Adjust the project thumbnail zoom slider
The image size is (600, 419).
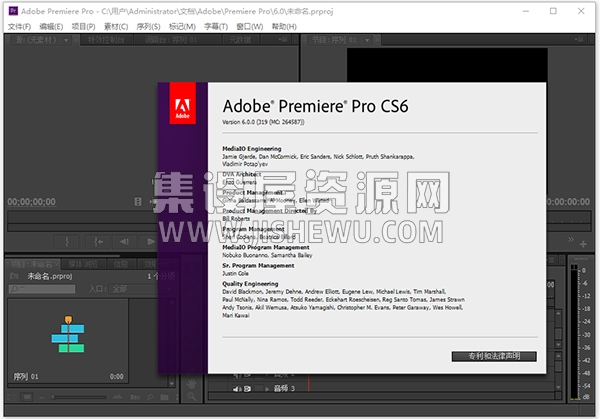click(78, 398)
